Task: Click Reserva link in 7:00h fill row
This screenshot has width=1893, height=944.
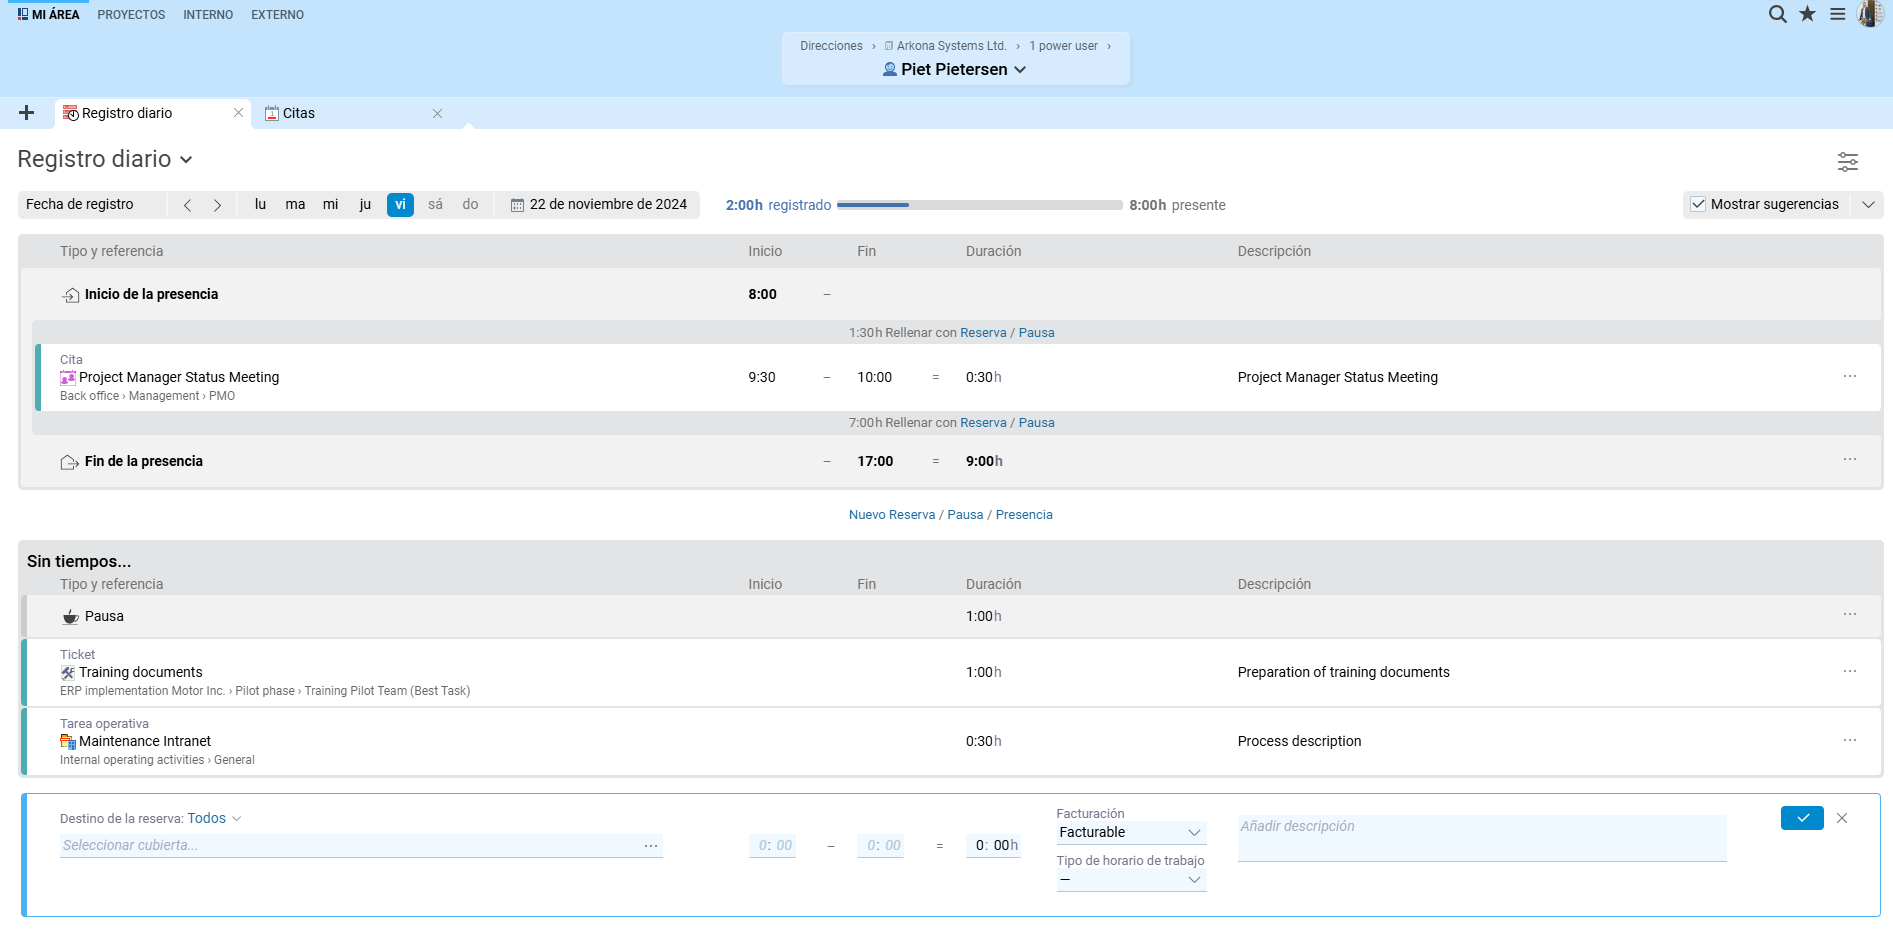Action: (983, 423)
